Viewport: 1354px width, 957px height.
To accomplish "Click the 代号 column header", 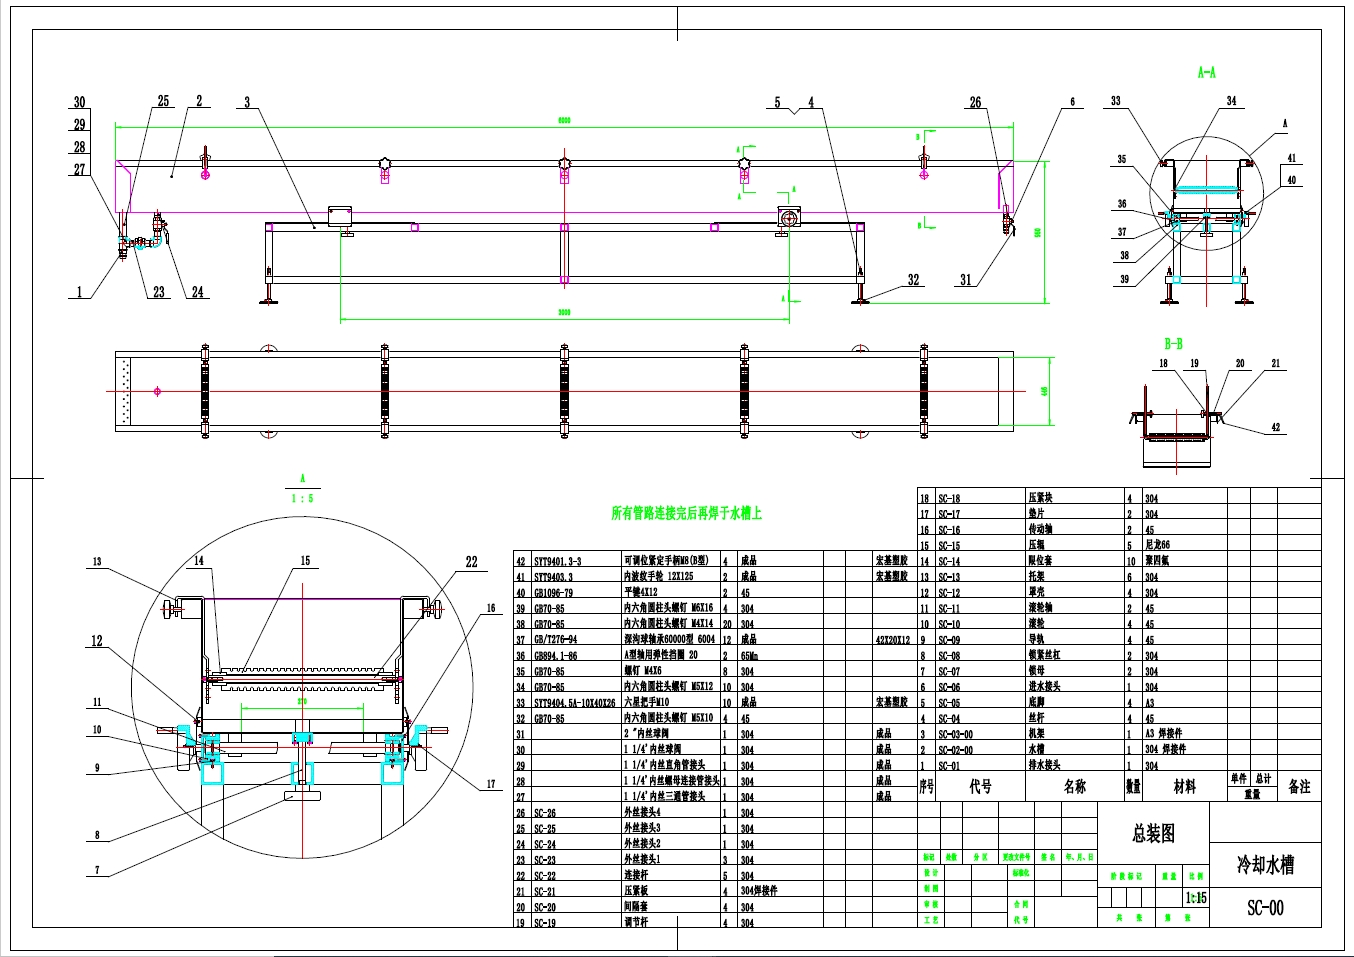I will [980, 787].
